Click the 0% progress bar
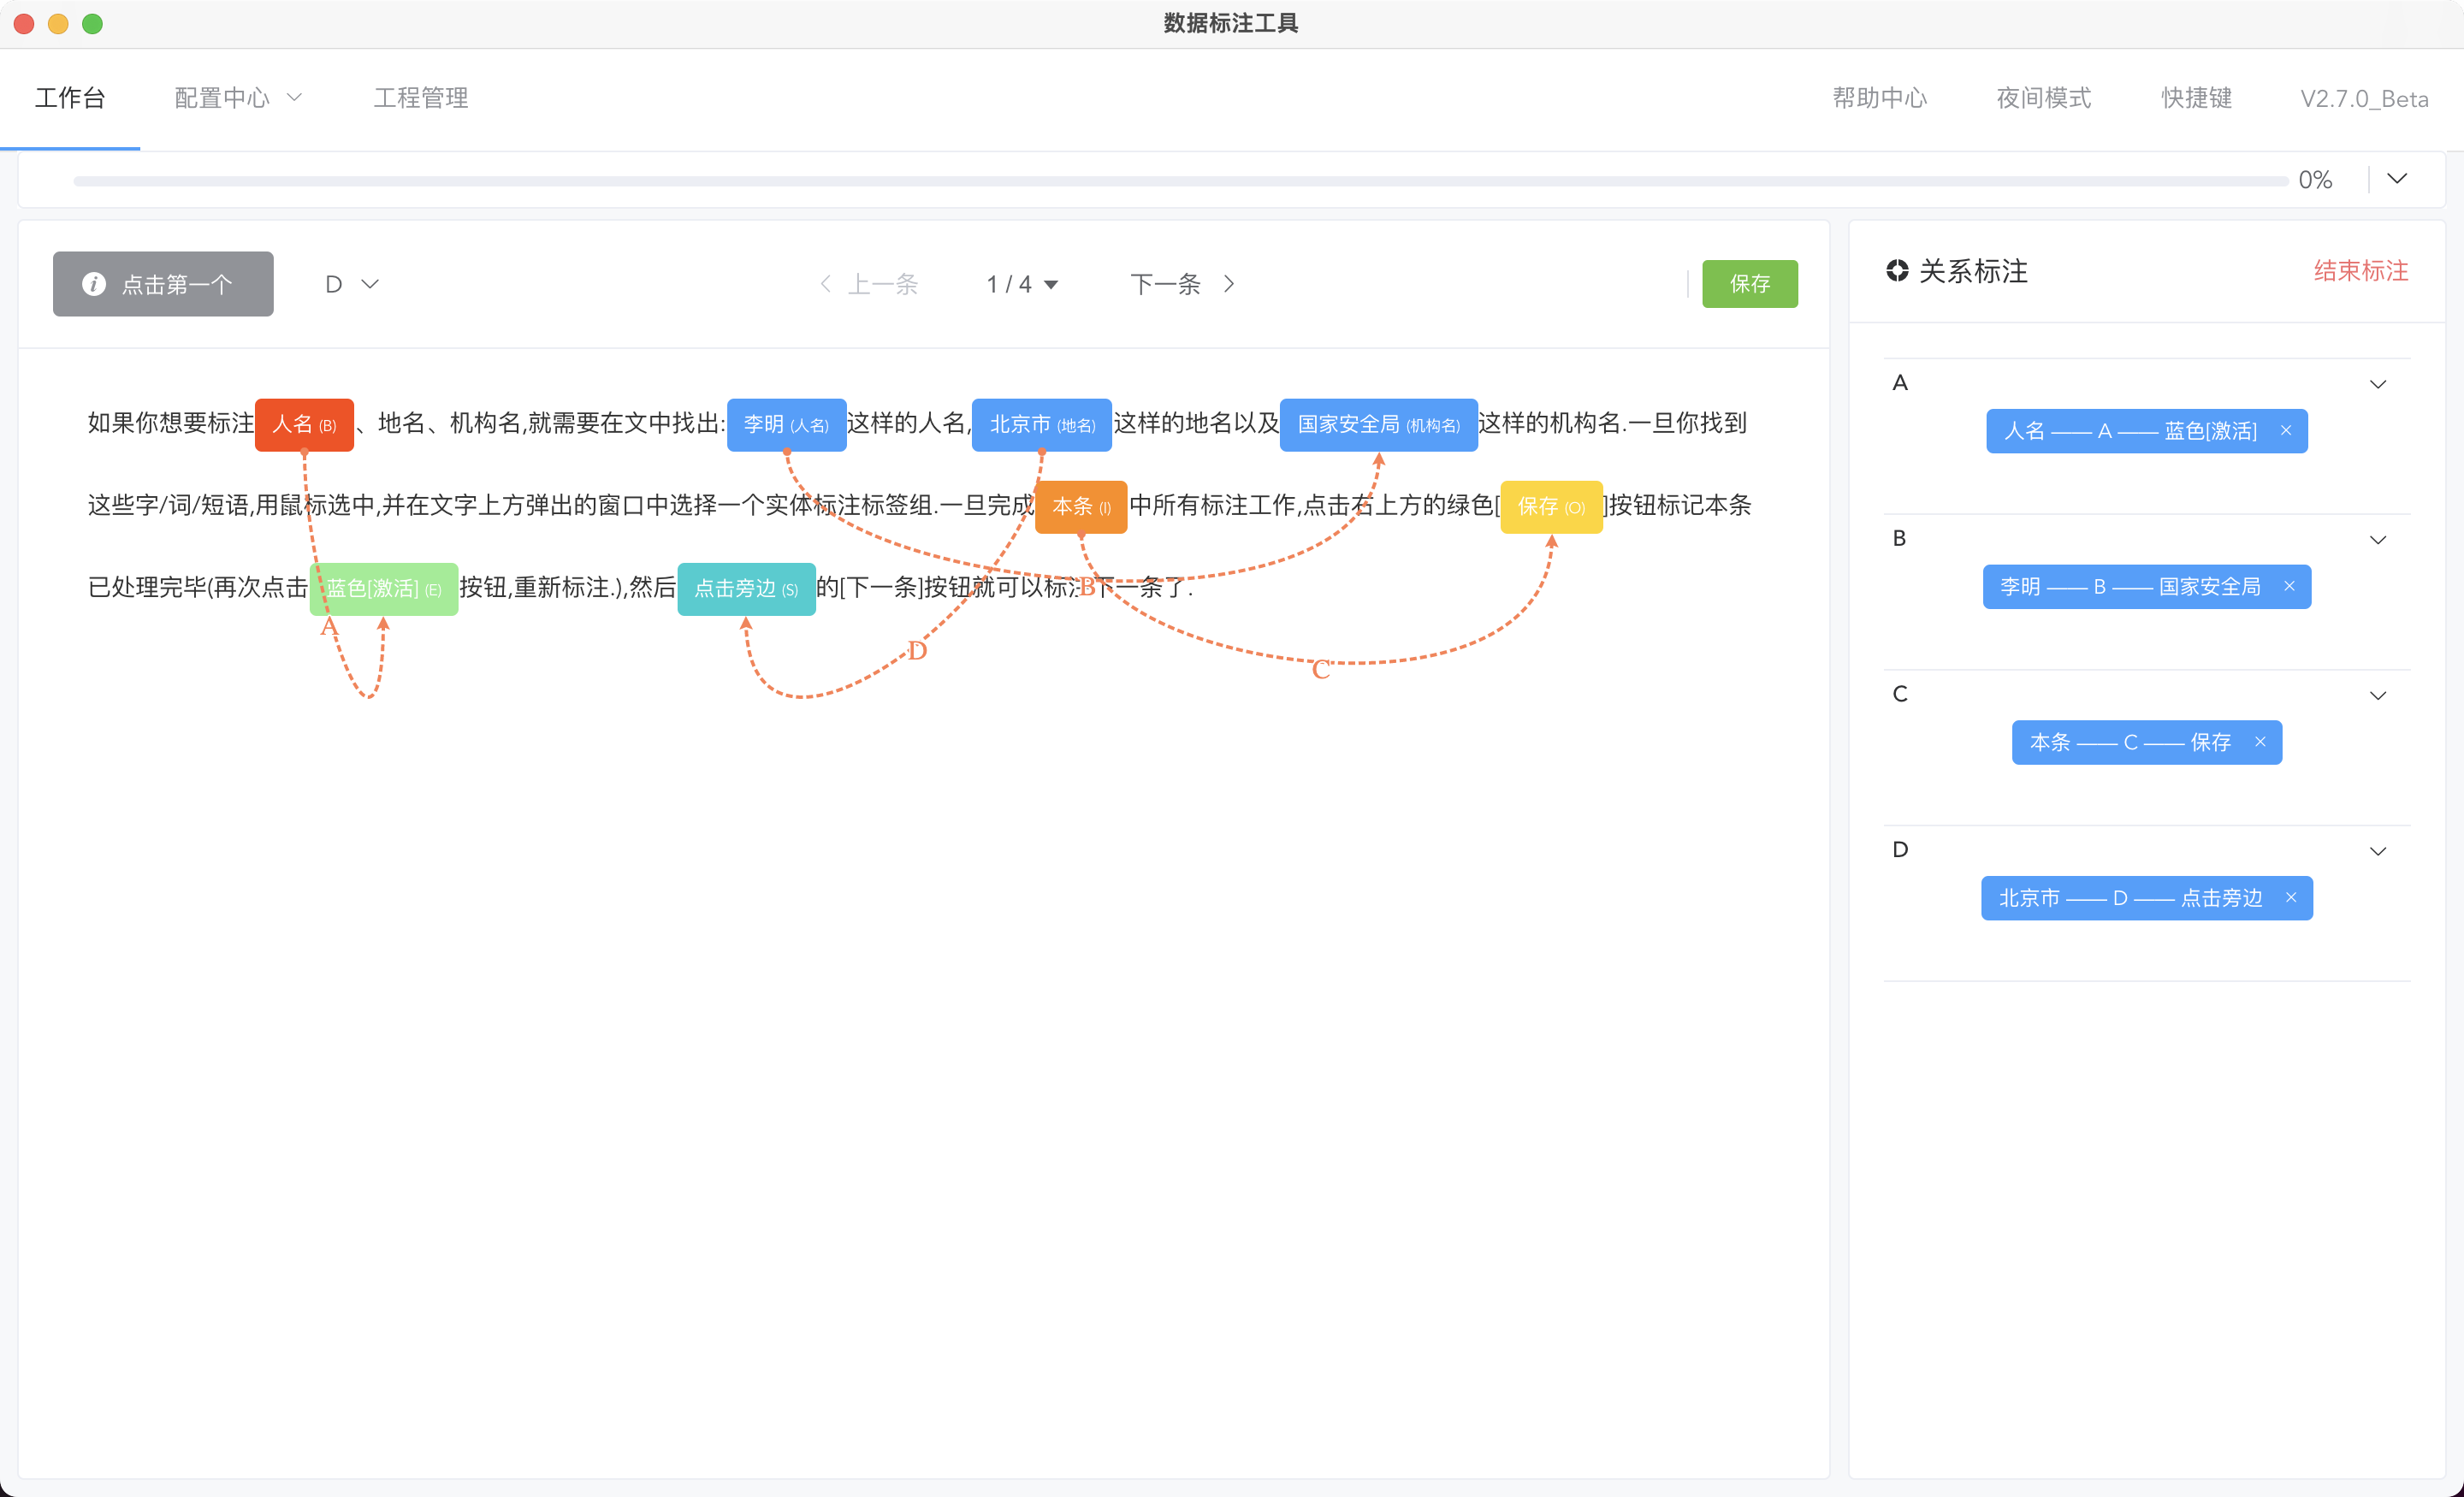The width and height of the screenshot is (2464, 1497). click(1180, 181)
